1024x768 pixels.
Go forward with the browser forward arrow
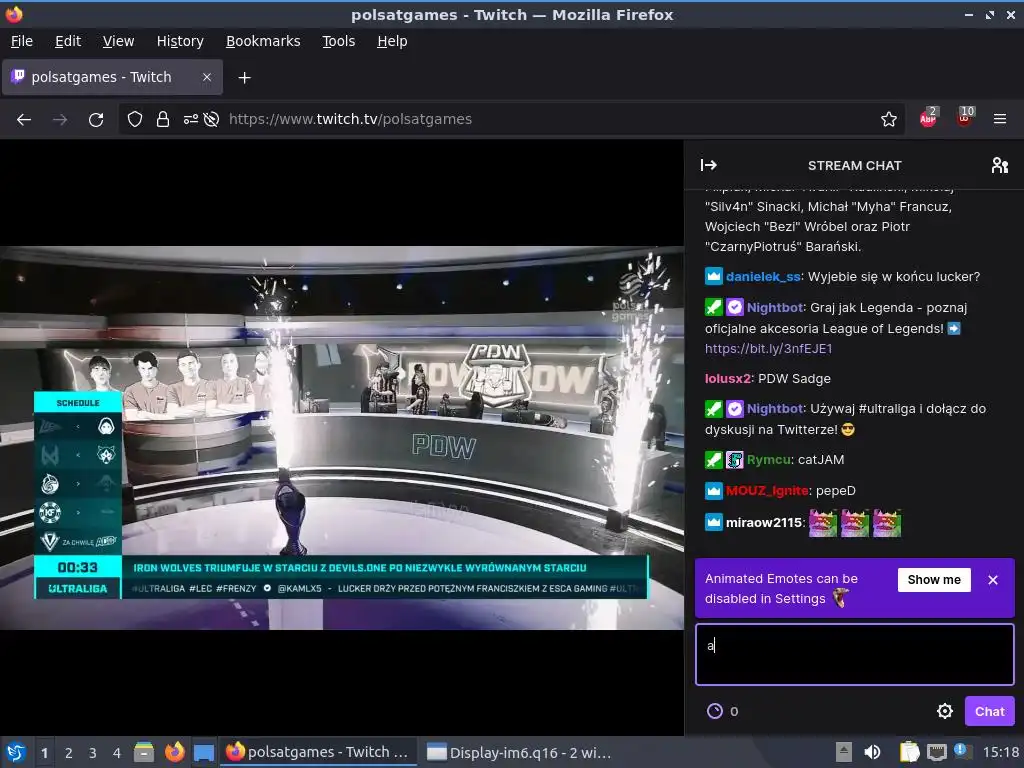(60, 120)
